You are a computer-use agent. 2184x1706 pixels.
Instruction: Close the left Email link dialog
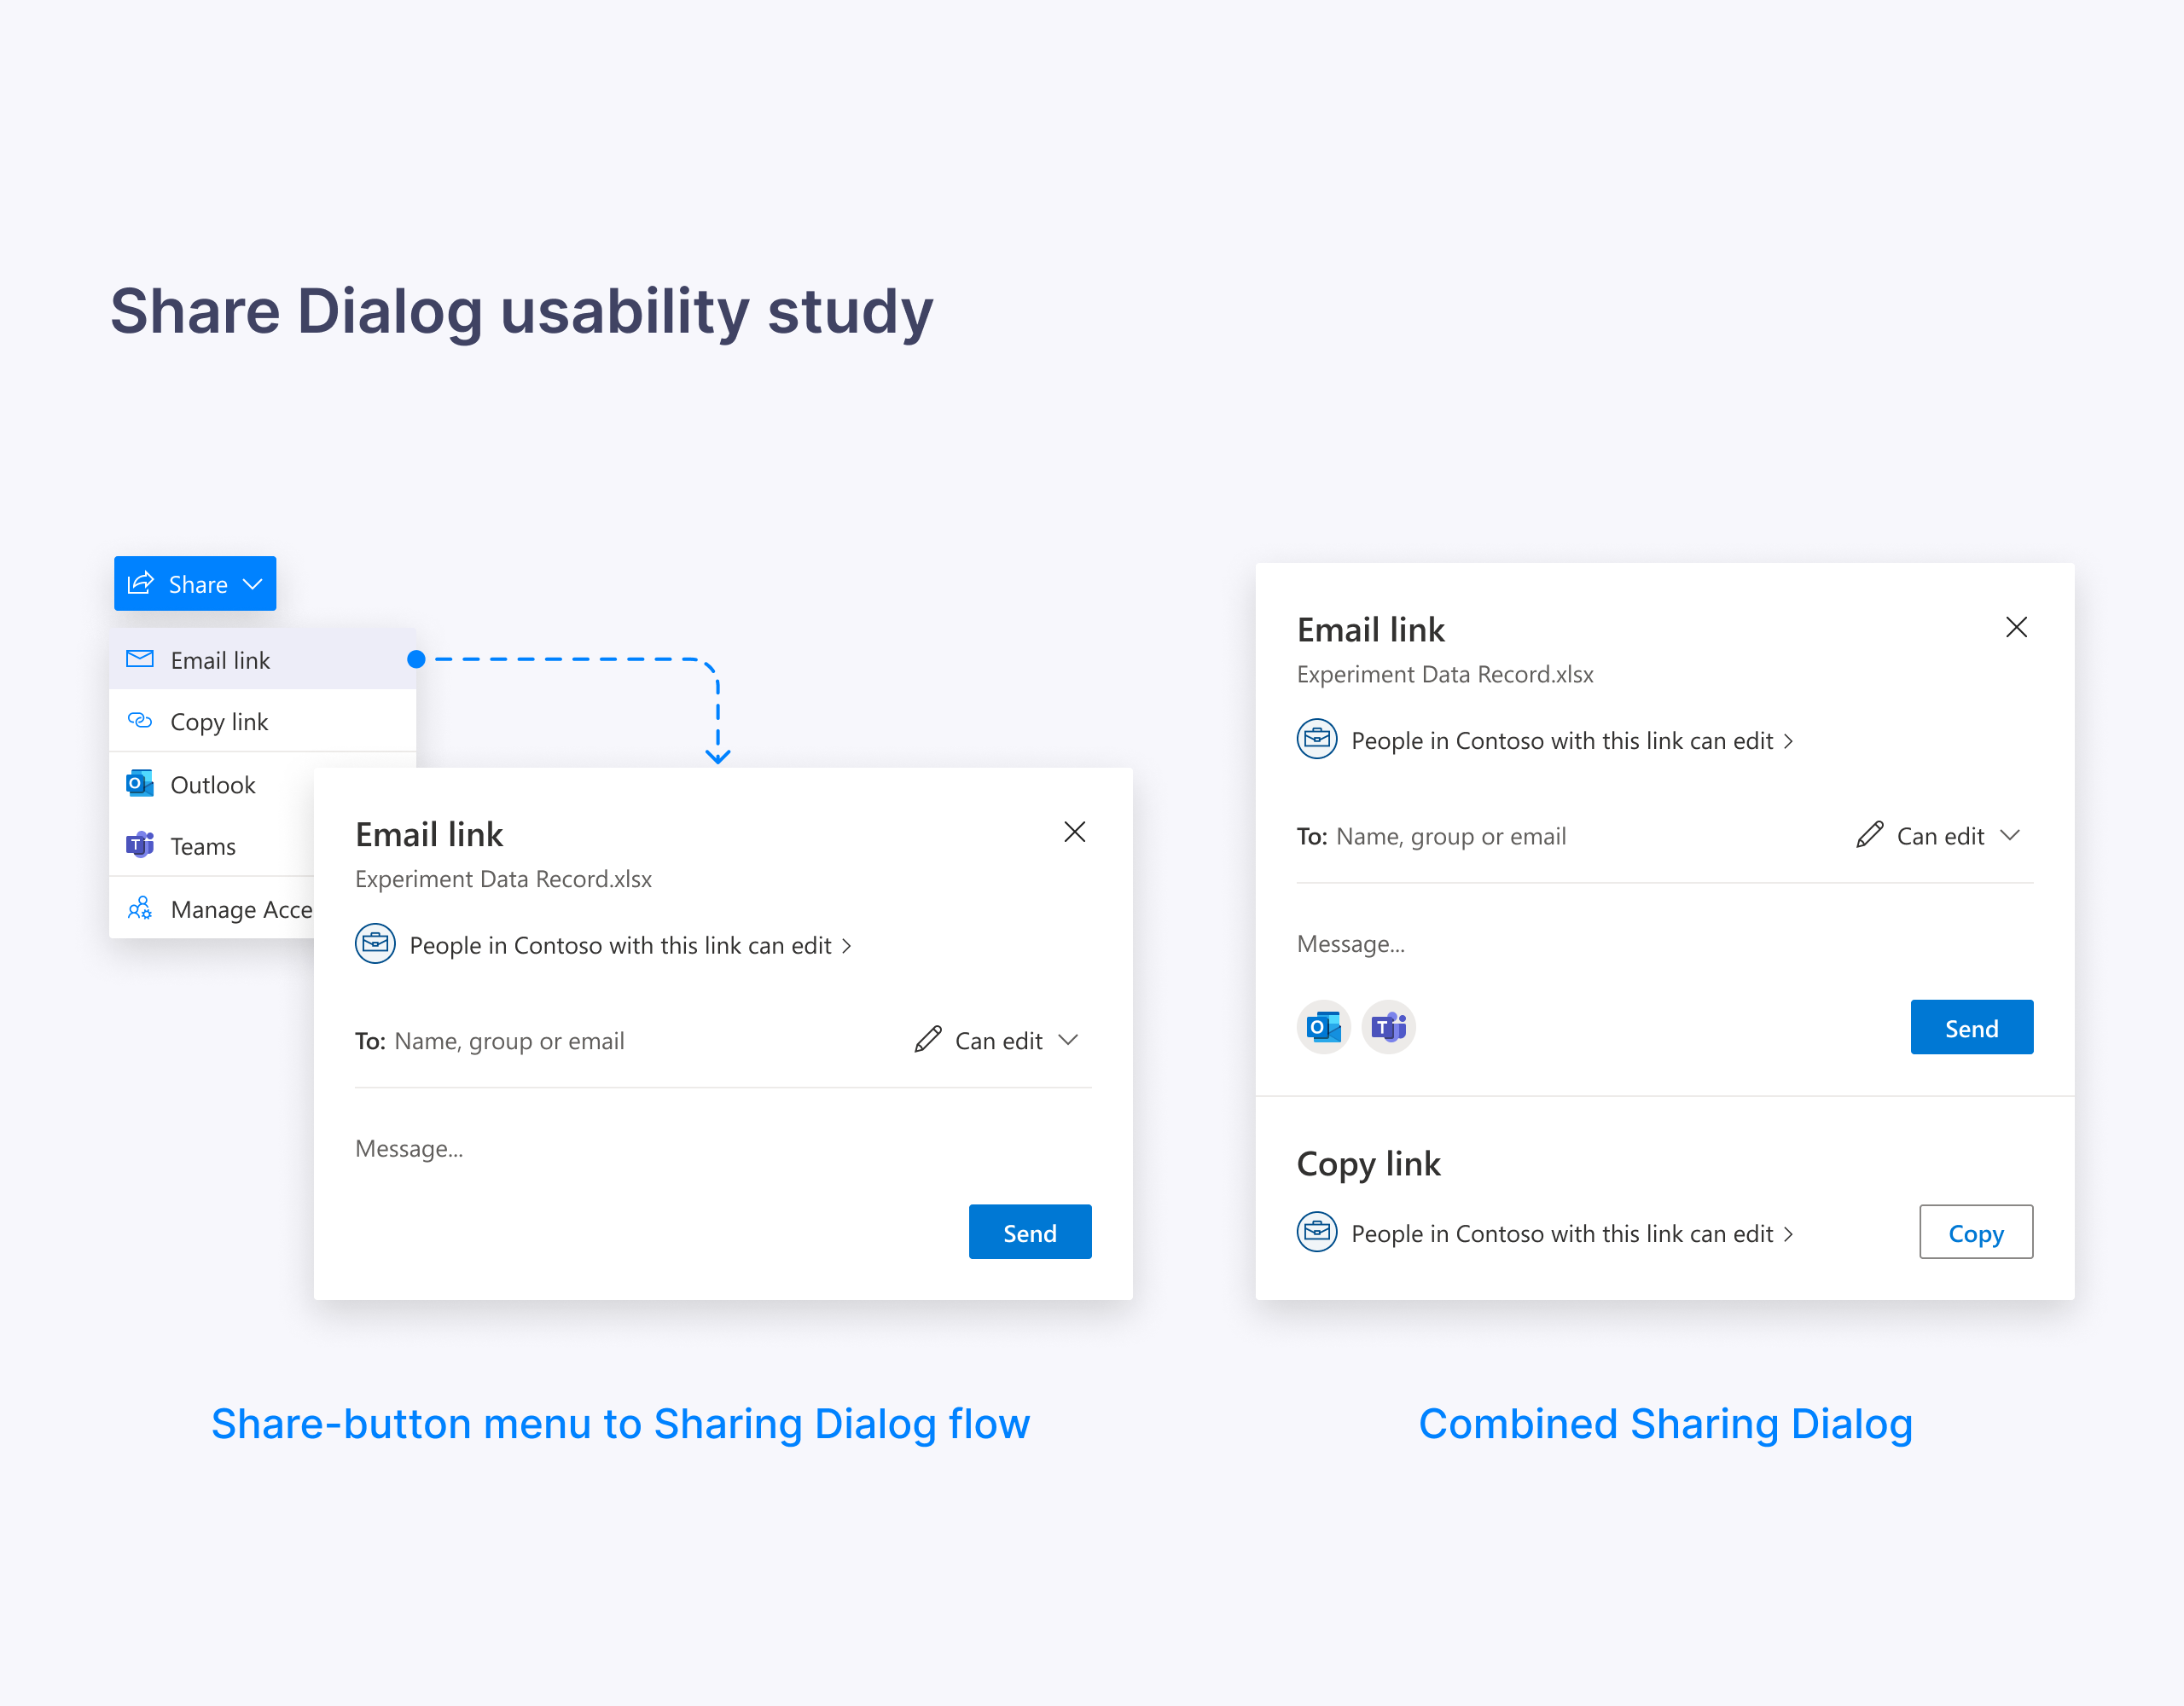pos(1076,830)
